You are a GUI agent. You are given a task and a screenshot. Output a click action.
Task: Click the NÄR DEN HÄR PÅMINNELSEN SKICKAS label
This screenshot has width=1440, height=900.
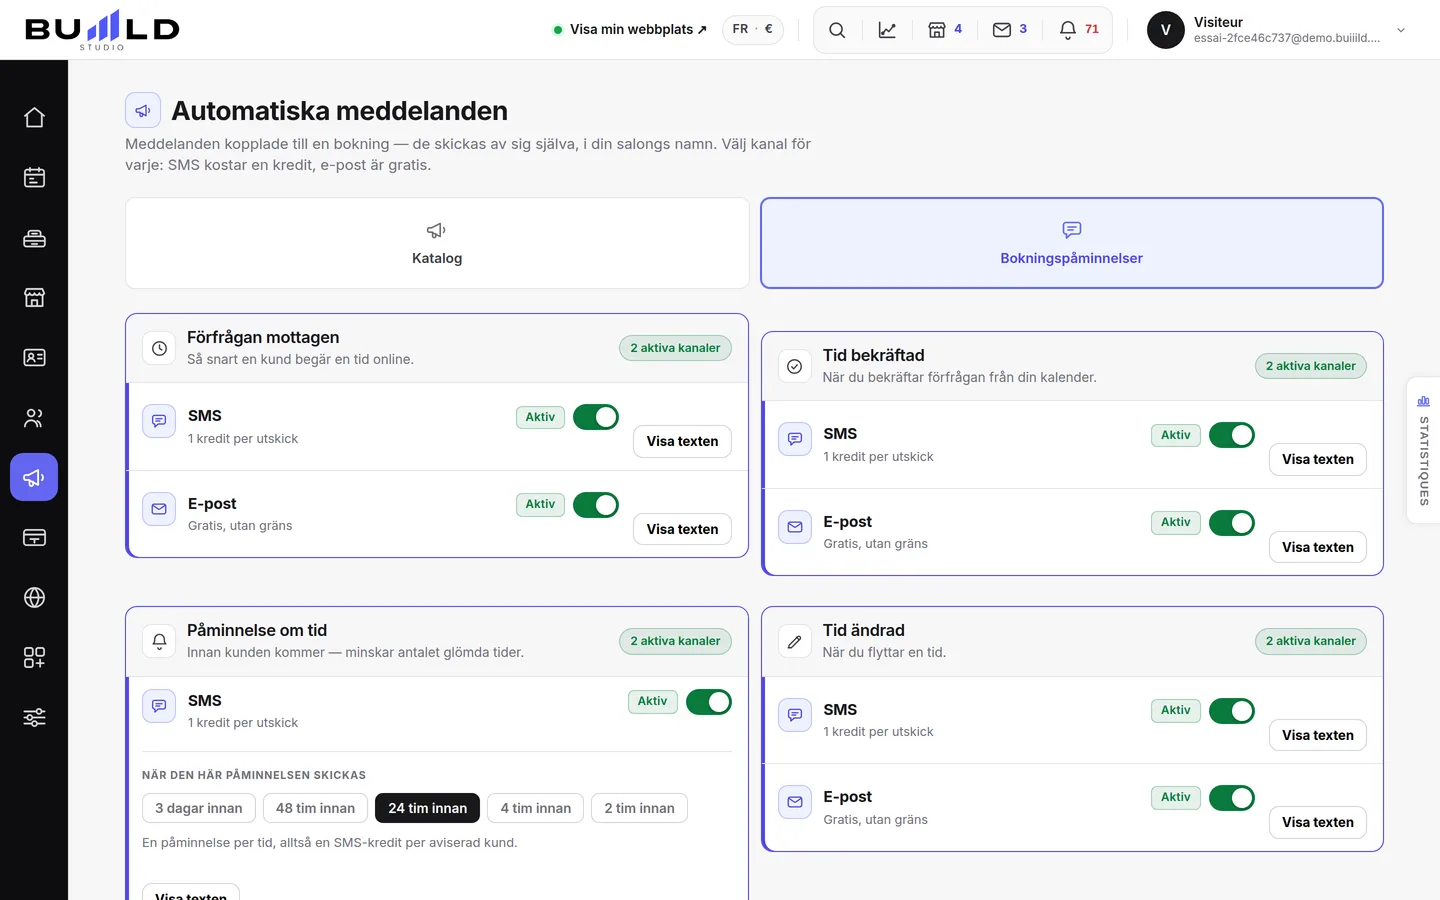[x=254, y=775]
